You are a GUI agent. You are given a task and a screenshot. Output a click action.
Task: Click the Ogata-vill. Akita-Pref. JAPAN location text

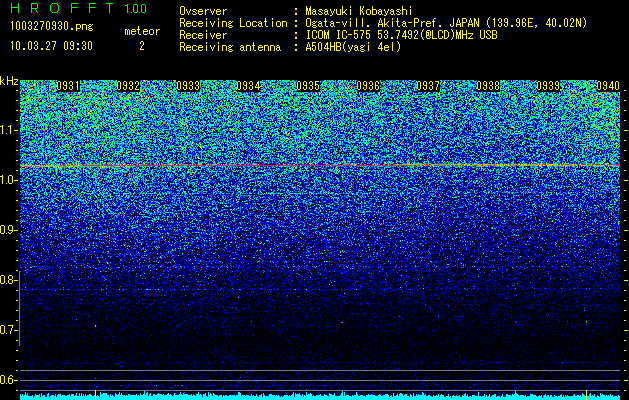tap(446, 23)
